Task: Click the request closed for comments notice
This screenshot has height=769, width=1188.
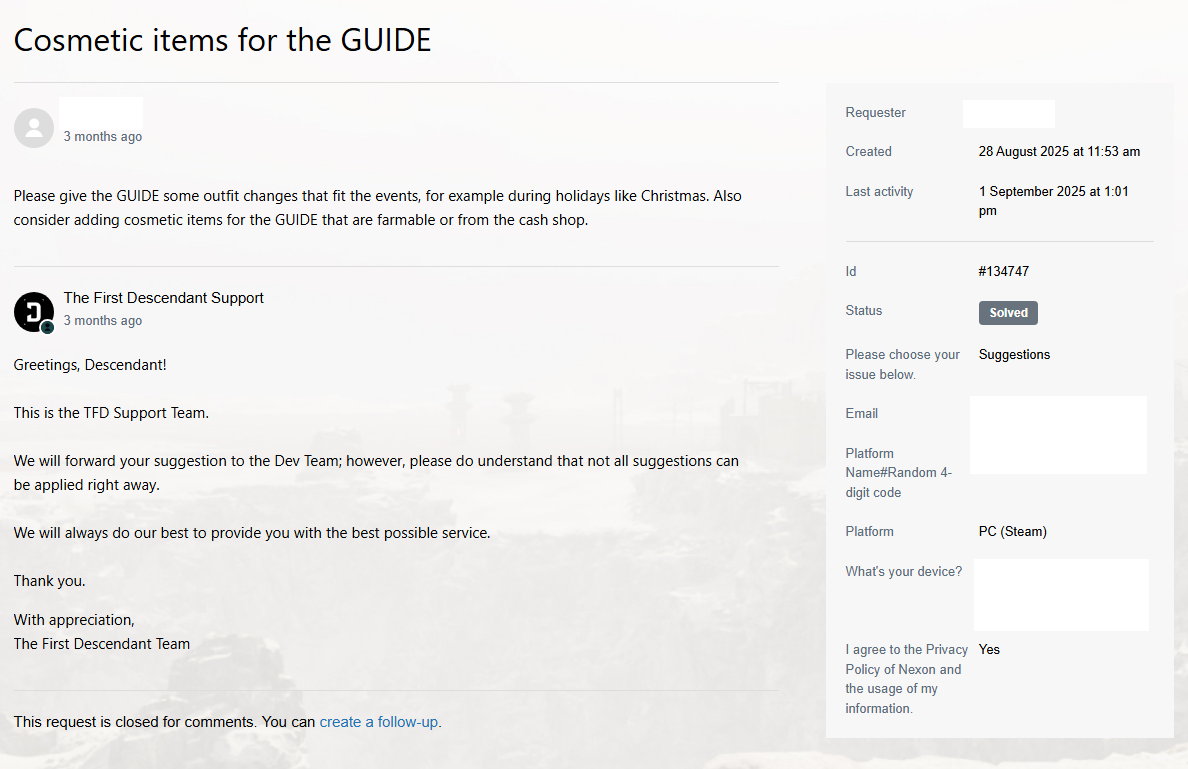Action: [227, 722]
